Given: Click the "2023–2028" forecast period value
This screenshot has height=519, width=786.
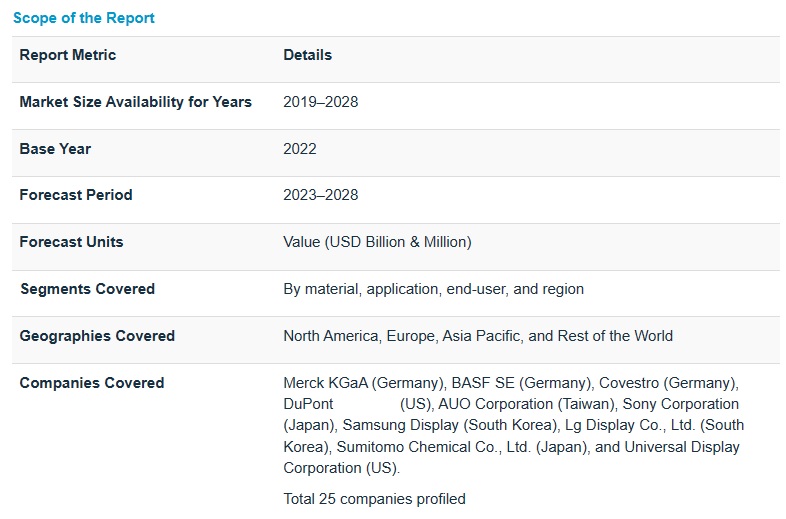Looking at the screenshot, I should (320, 195).
